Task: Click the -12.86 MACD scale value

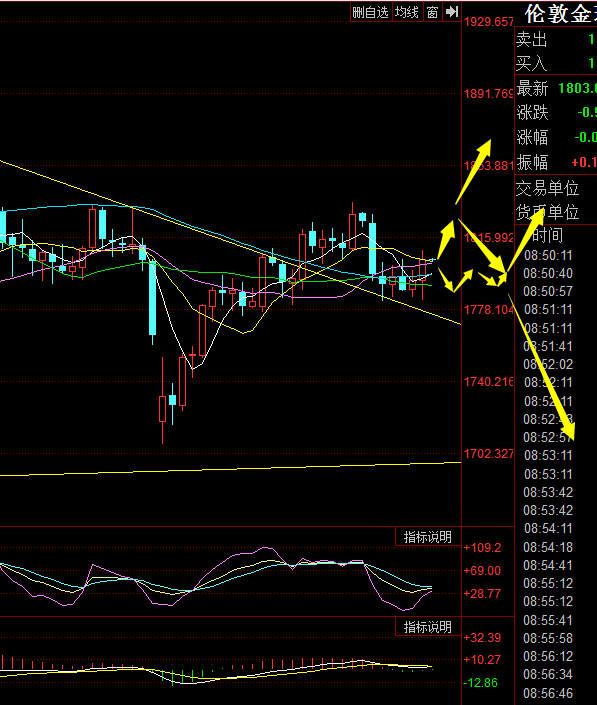Action: click(481, 683)
